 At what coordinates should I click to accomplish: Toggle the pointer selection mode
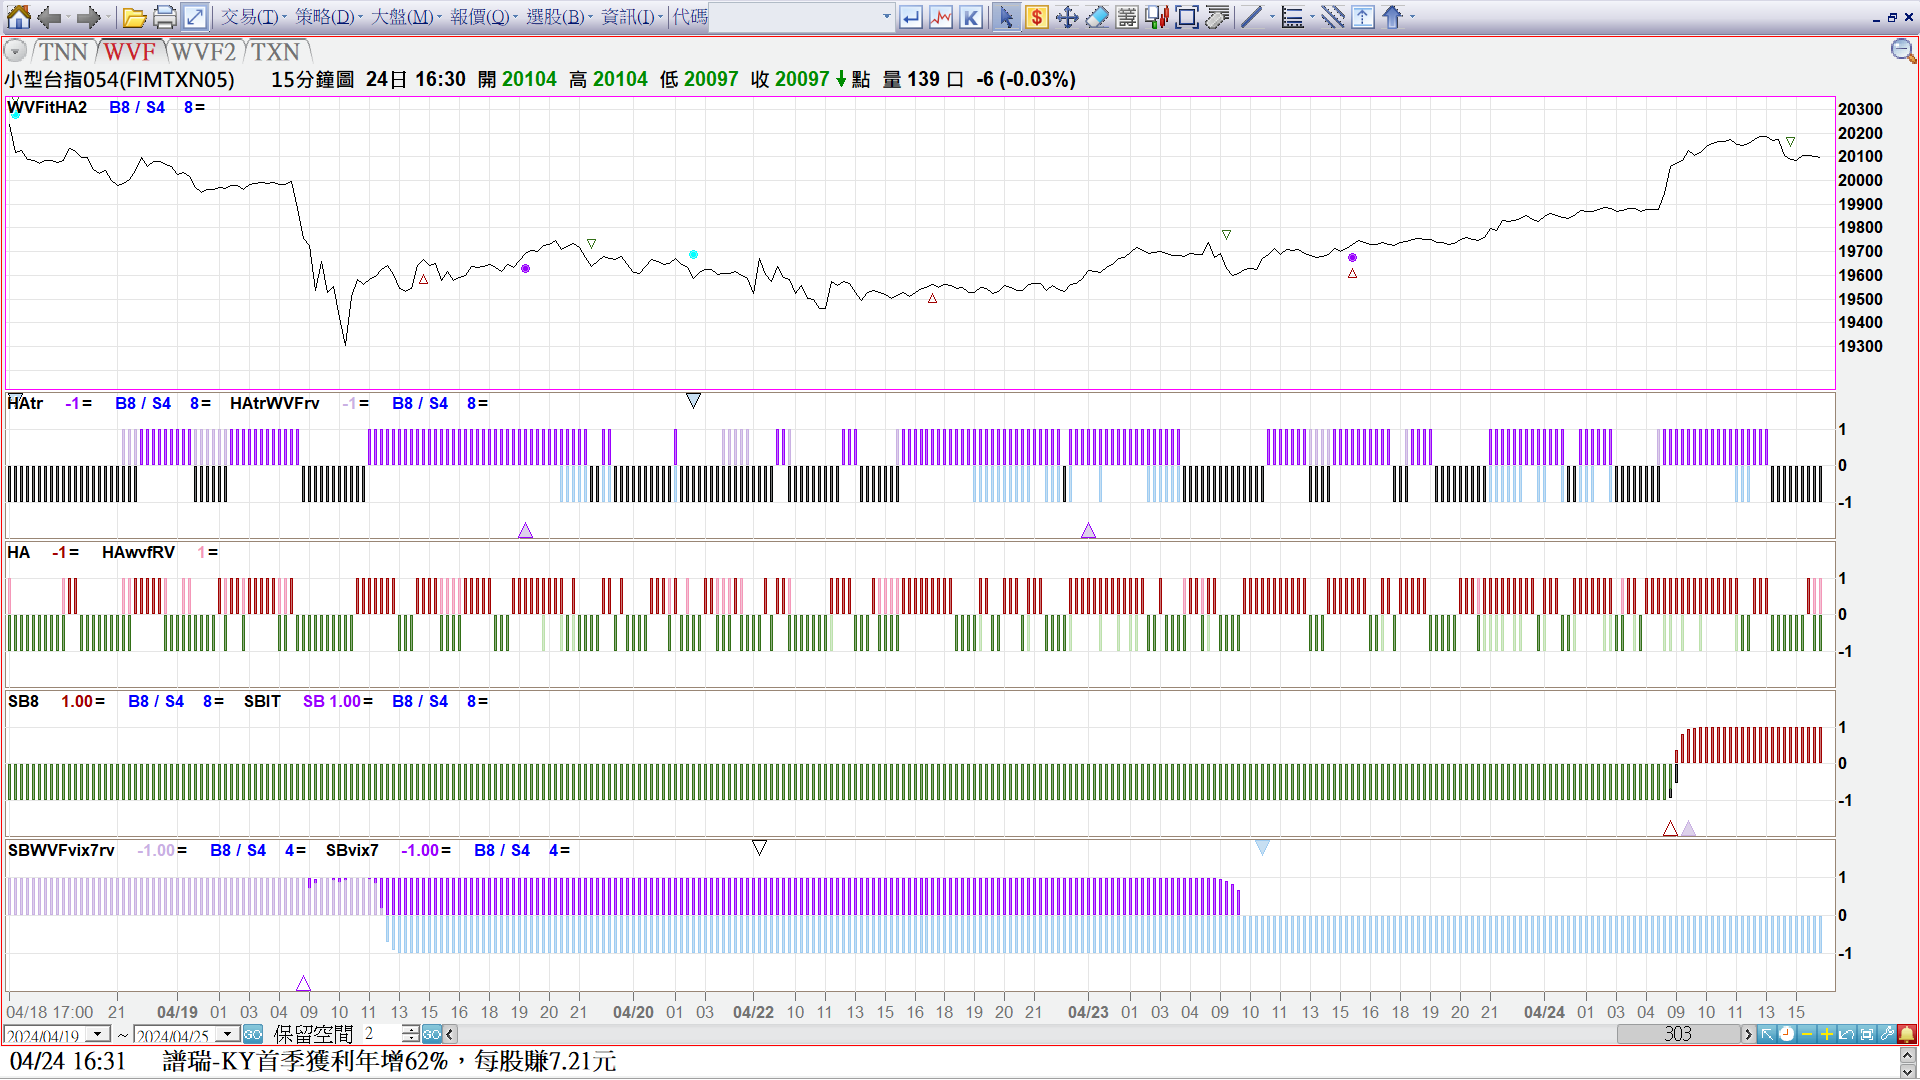[x=1006, y=17]
